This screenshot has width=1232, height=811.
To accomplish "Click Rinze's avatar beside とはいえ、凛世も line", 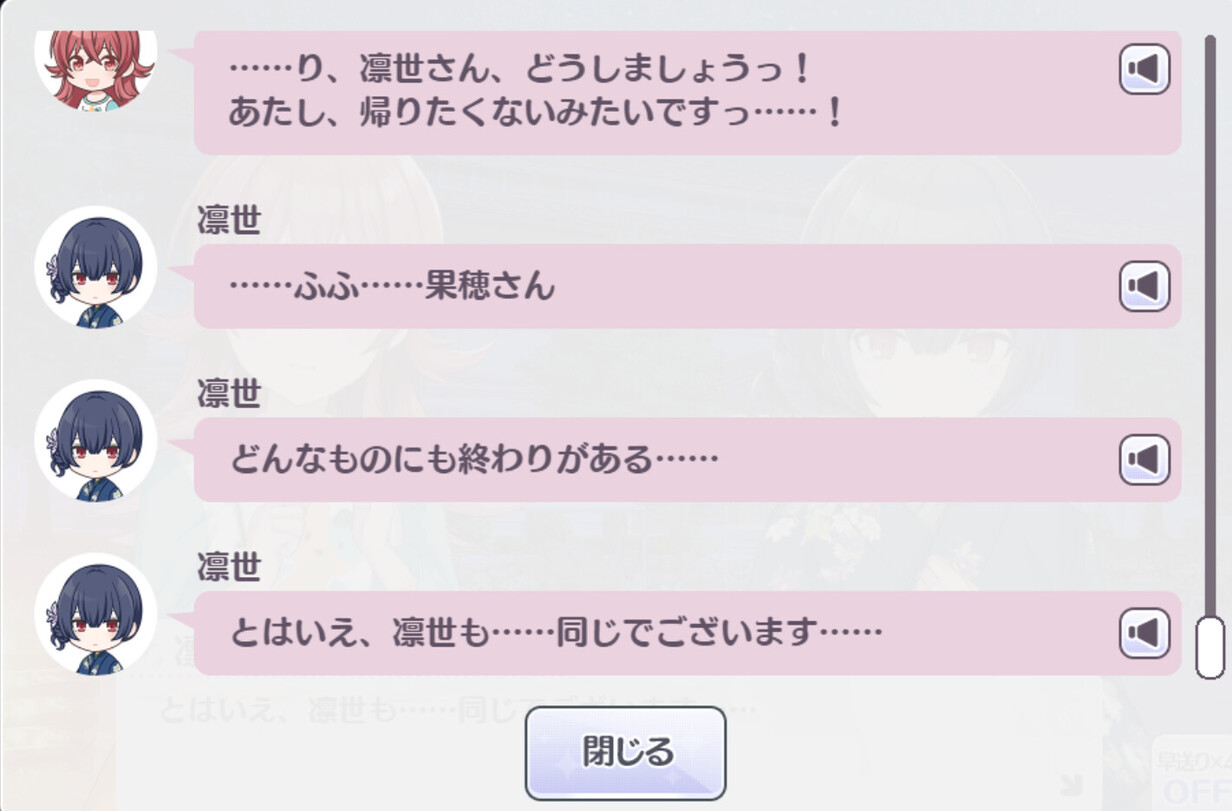I will pos(96,613).
